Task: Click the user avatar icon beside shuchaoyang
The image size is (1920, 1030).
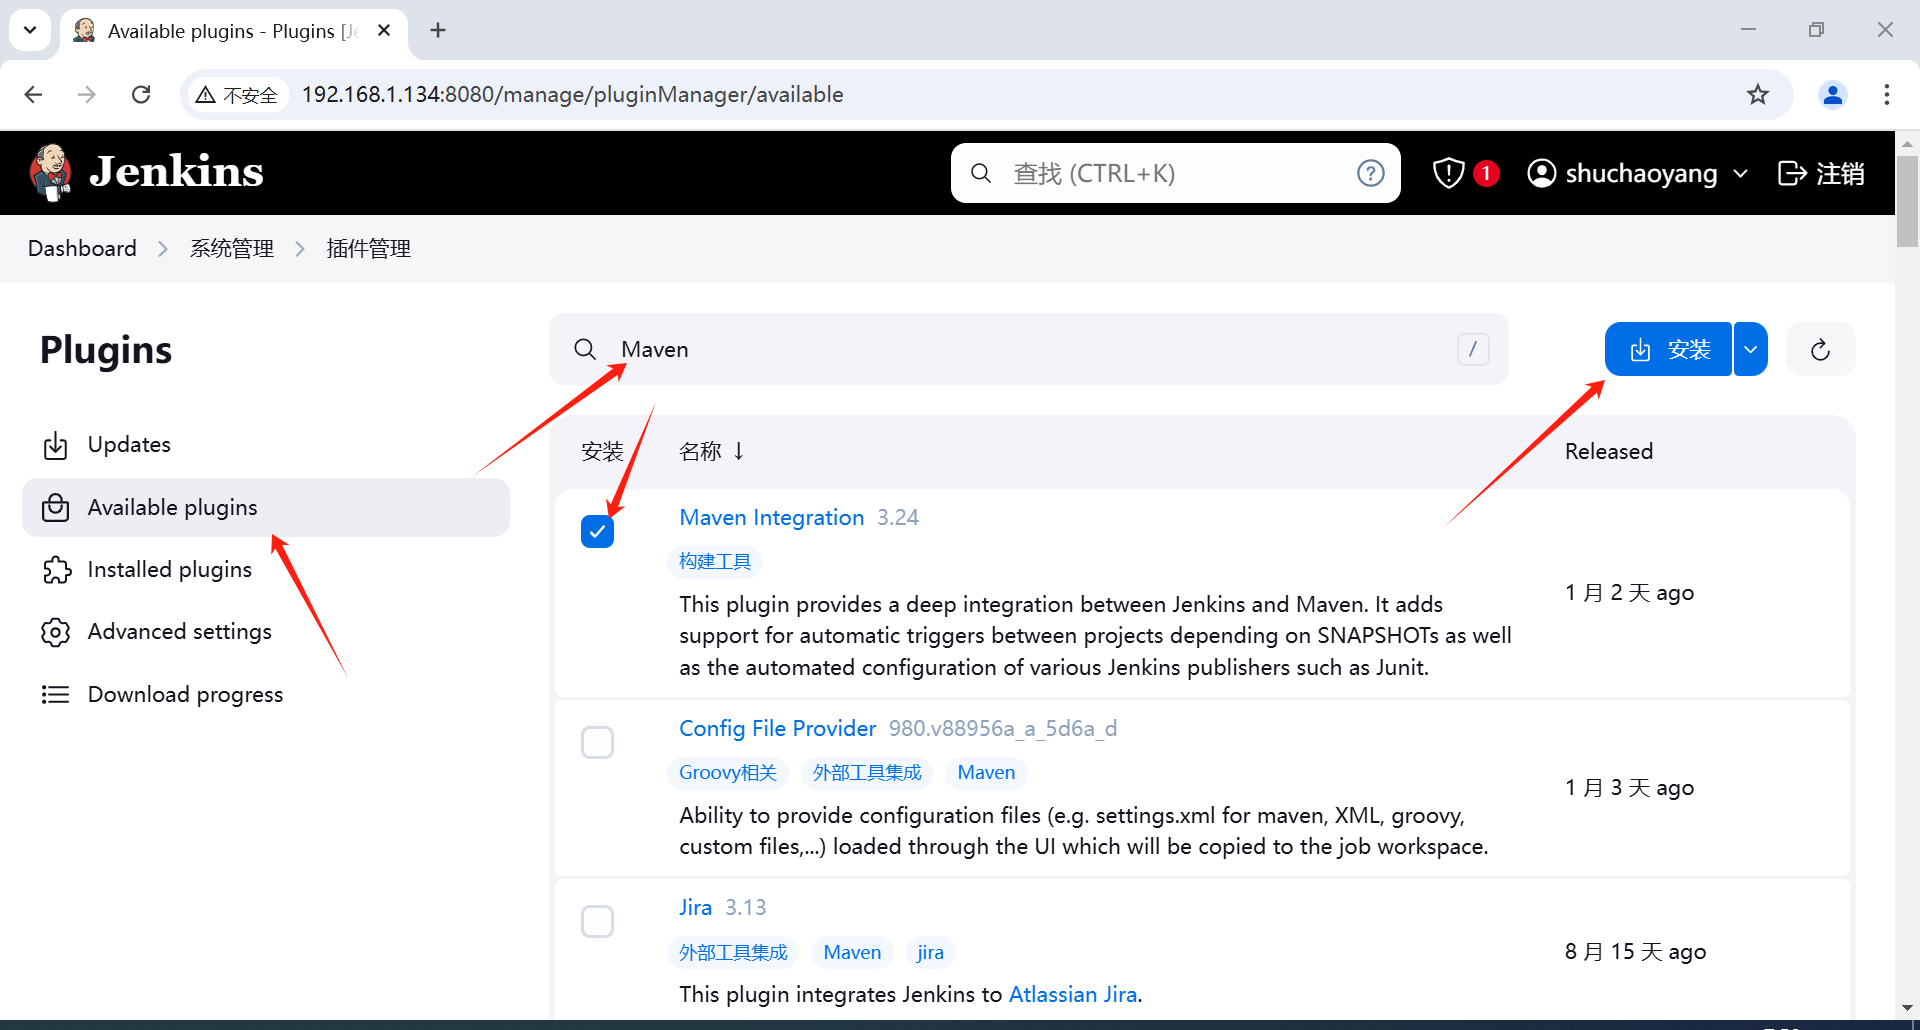Action: point(1542,173)
